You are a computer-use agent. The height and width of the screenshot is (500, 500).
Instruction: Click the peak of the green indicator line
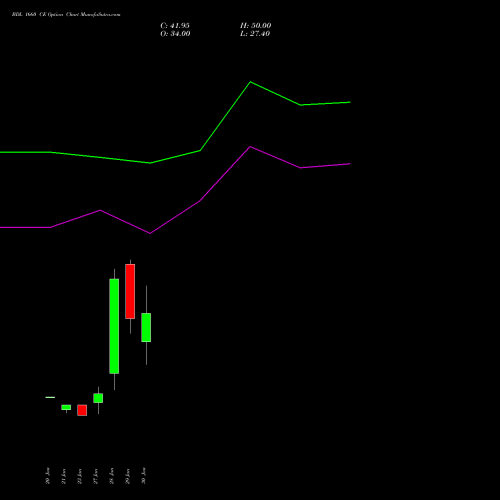pos(251,82)
